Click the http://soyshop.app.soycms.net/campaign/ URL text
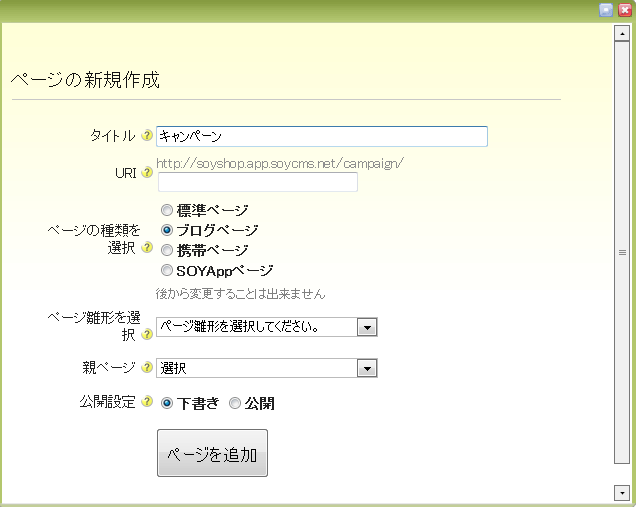Screen dimensions: 636x507 click(x=280, y=163)
